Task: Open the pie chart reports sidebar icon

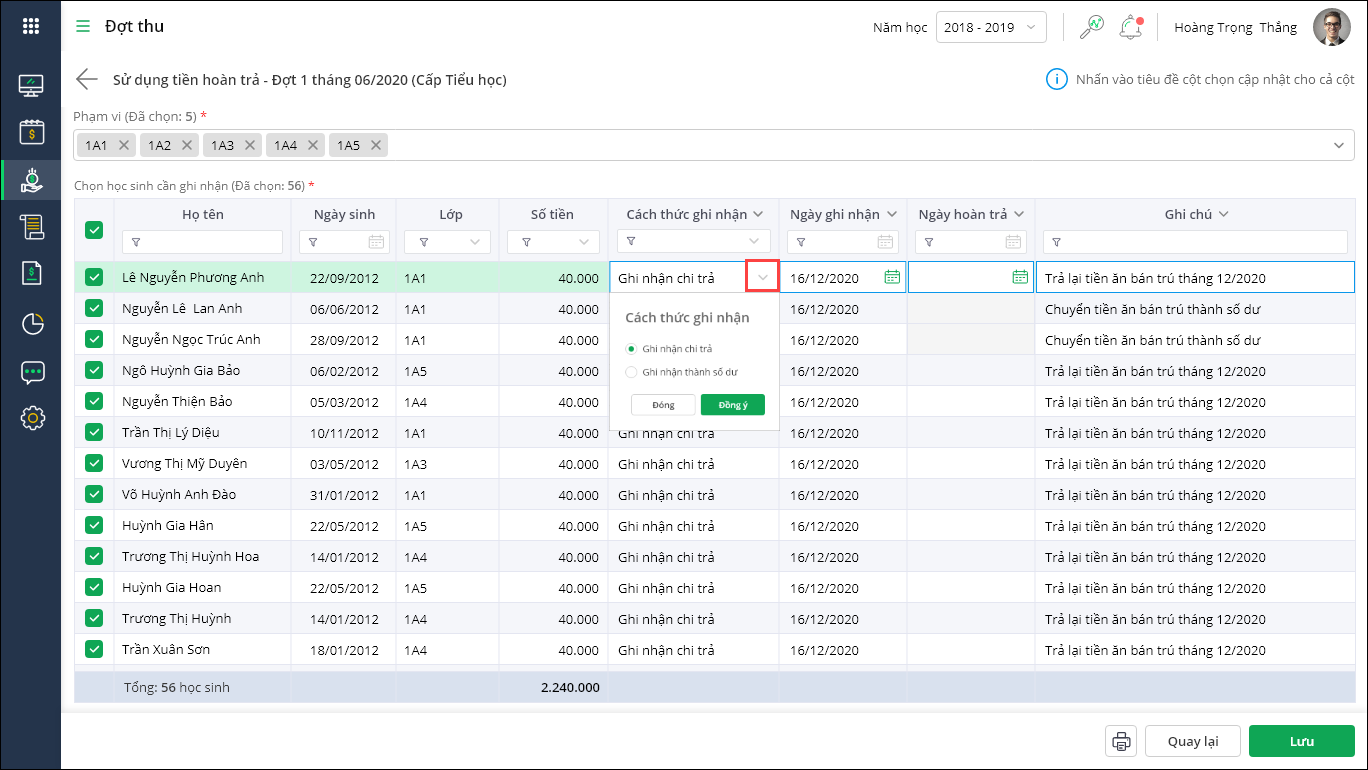Action: pos(32,323)
